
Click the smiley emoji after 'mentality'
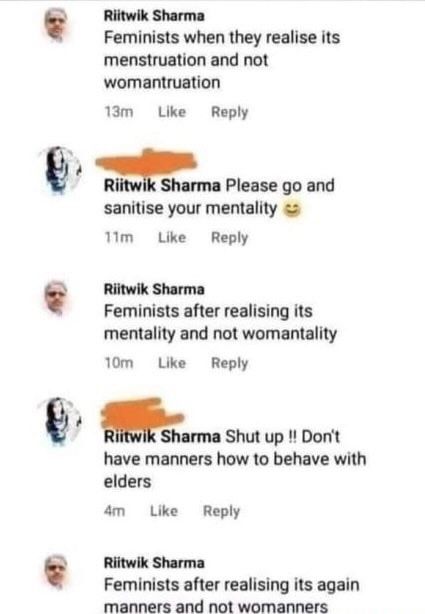(292, 210)
